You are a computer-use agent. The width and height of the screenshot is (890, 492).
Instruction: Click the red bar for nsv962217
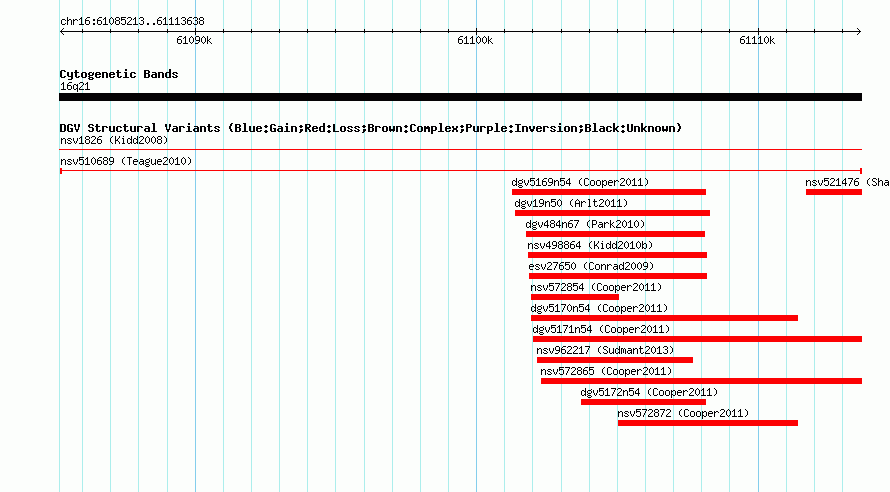[615, 360]
